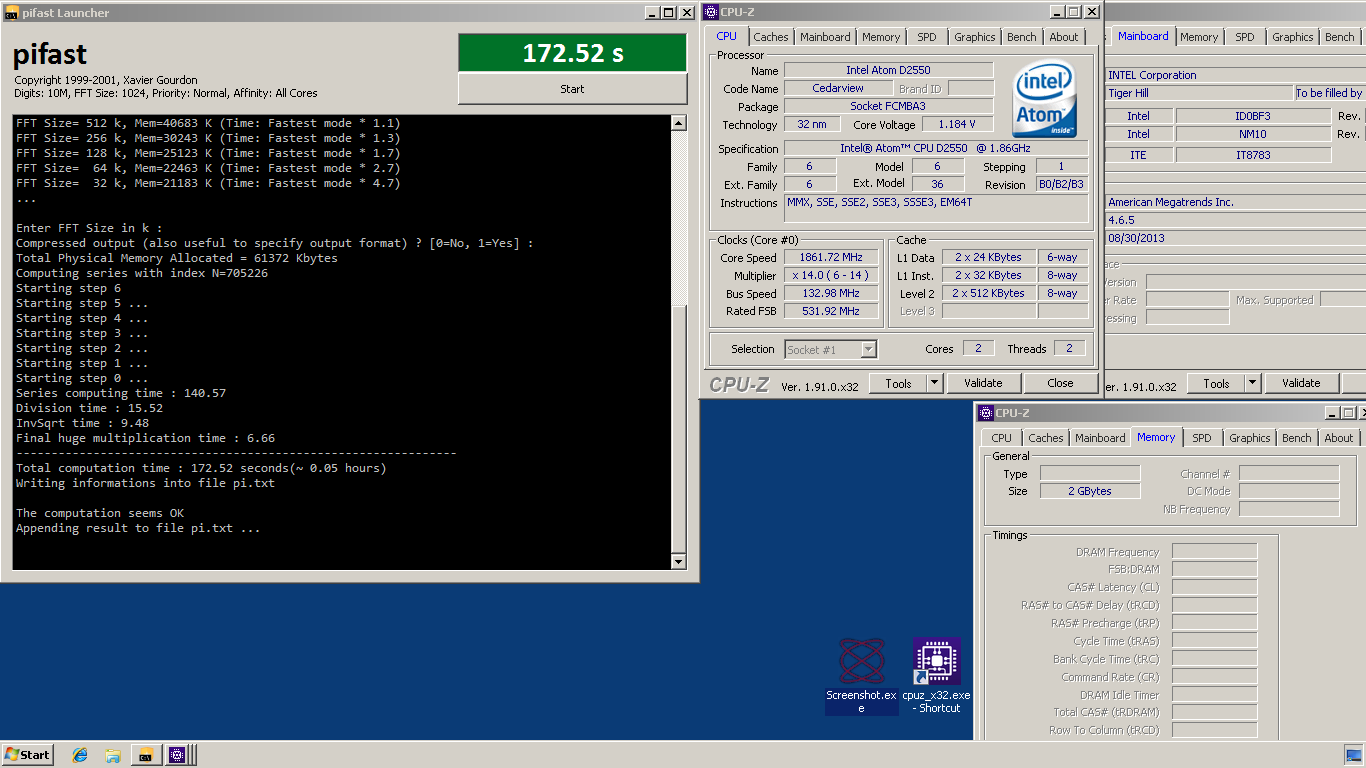
Task: Switch to Memory tab in front CPU-Z
Action: point(881,37)
